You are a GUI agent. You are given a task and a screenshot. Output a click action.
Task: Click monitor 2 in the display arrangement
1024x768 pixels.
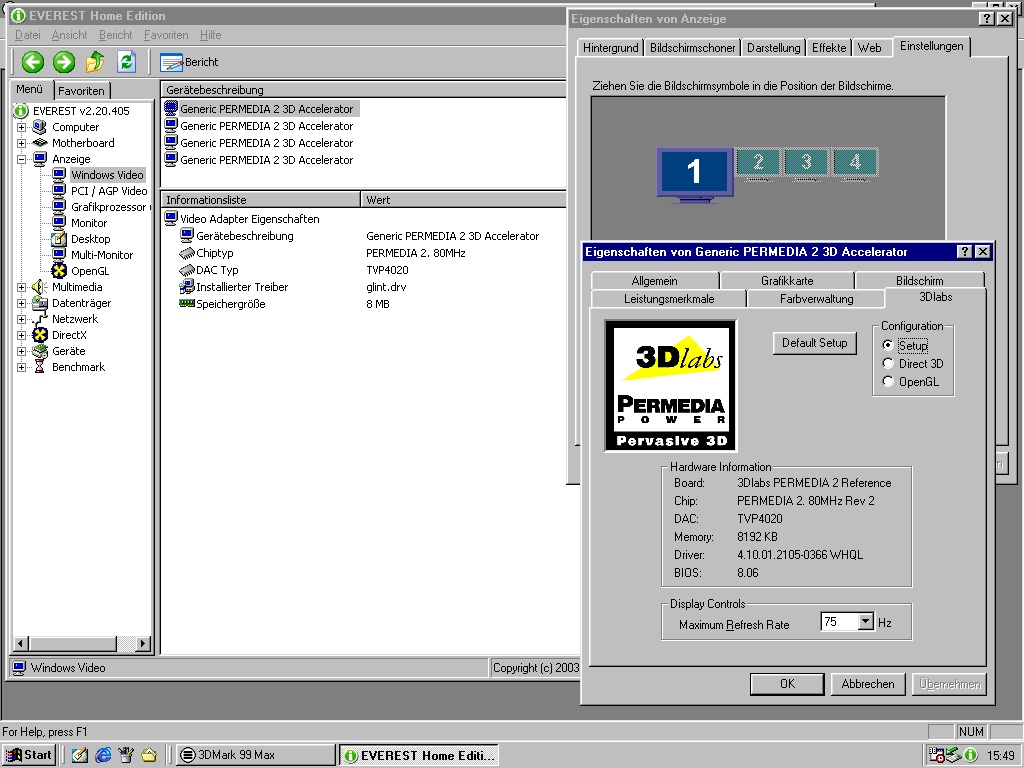click(x=758, y=163)
